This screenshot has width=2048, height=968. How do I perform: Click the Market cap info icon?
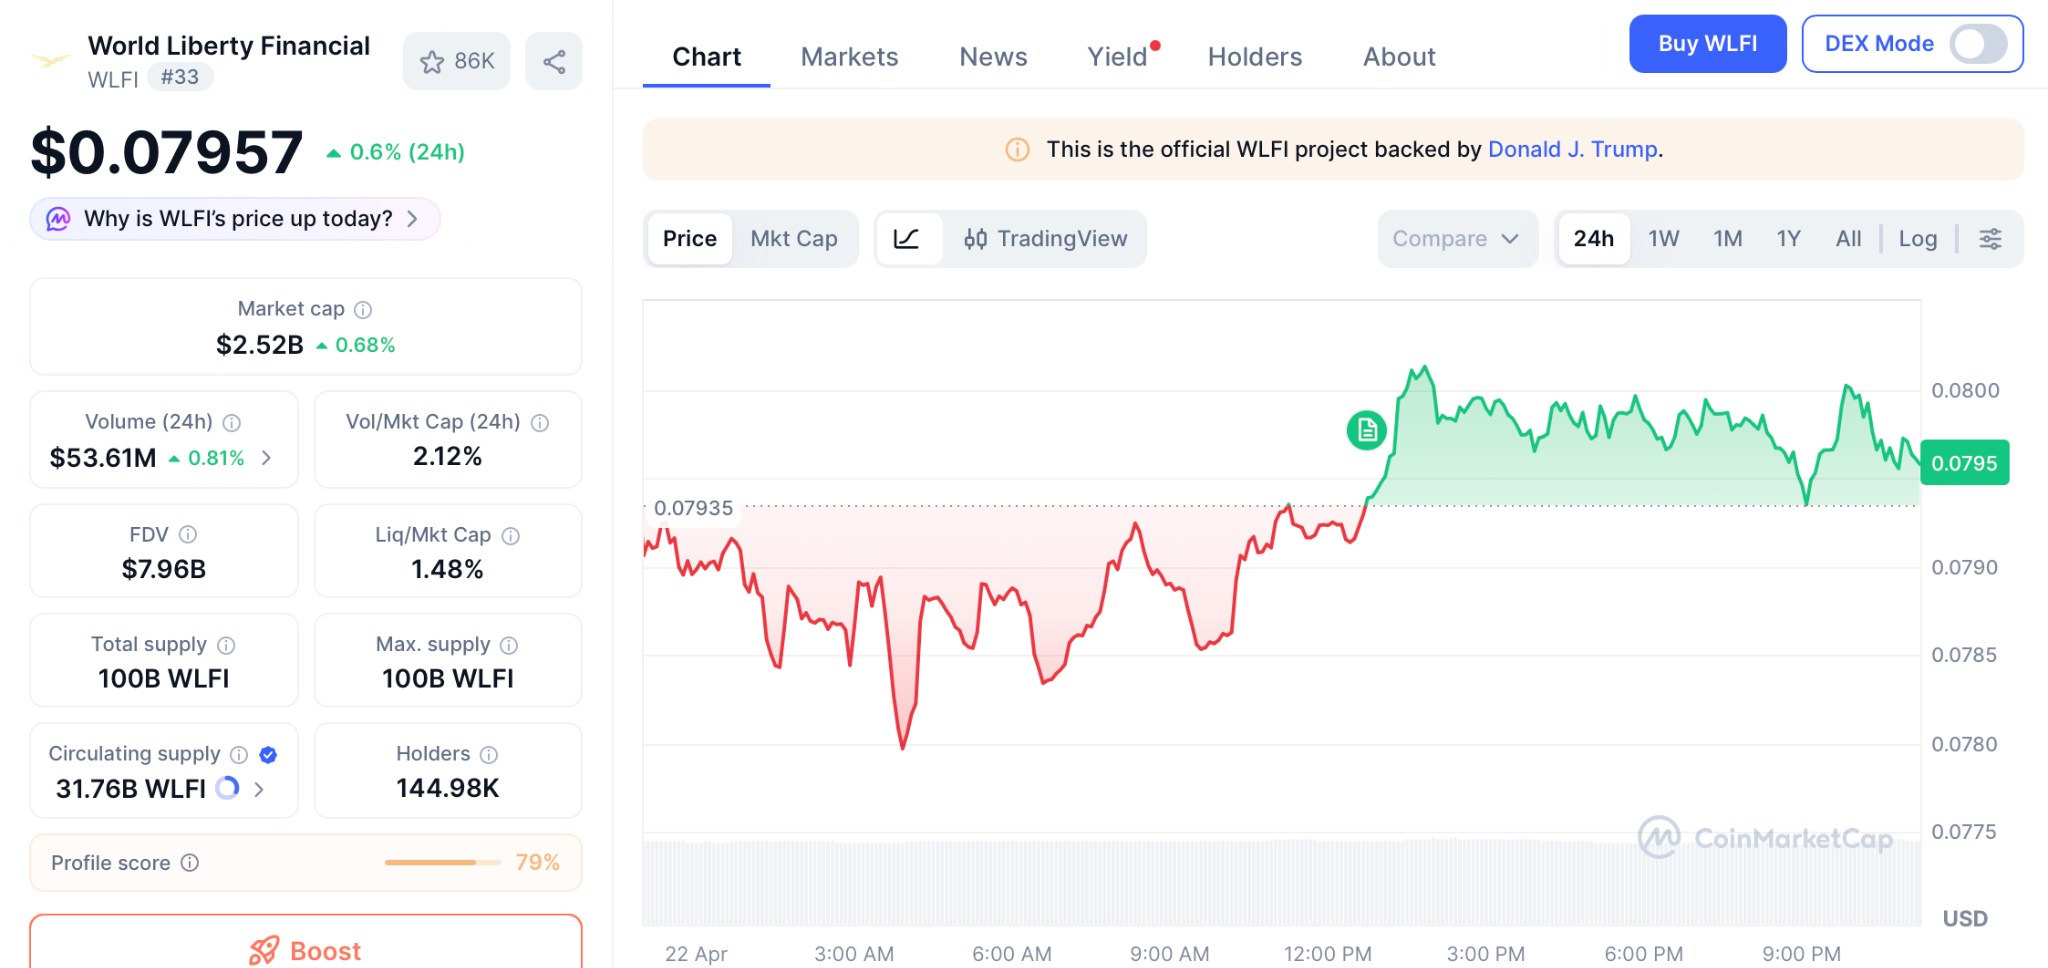[x=363, y=310]
